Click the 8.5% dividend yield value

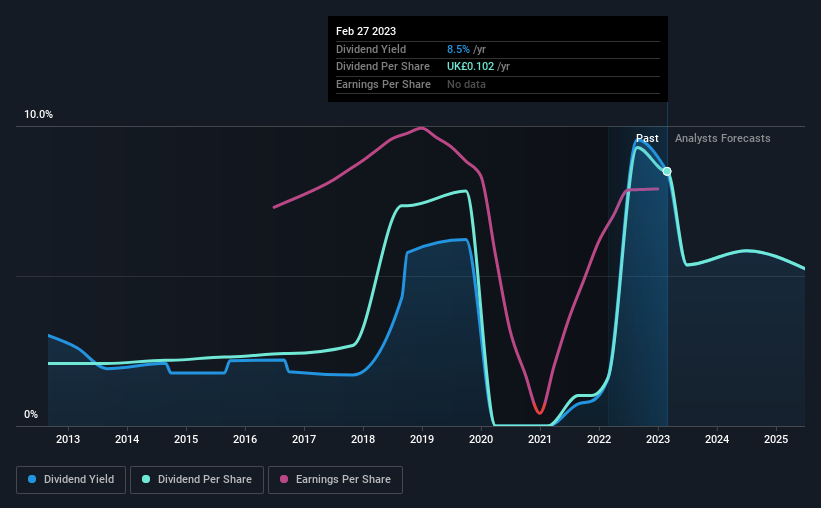pos(458,49)
